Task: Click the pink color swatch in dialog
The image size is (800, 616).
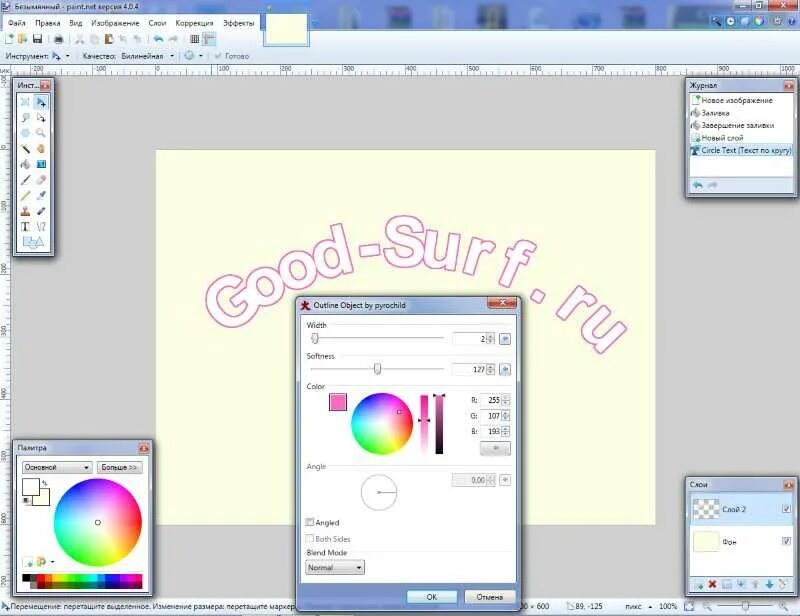Action: coord(338,402)
